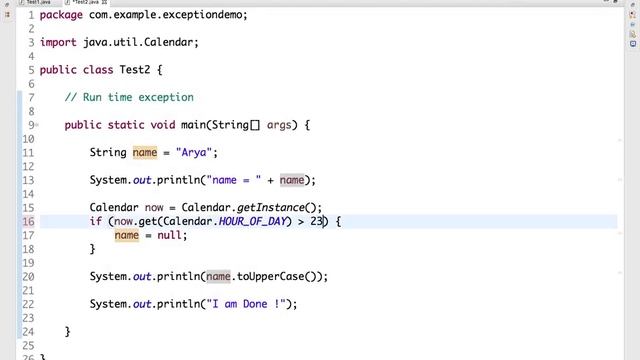The image size is (640, 360).
Task: Click highlighted 'name' on line 17
Action: tap(127, 235)
